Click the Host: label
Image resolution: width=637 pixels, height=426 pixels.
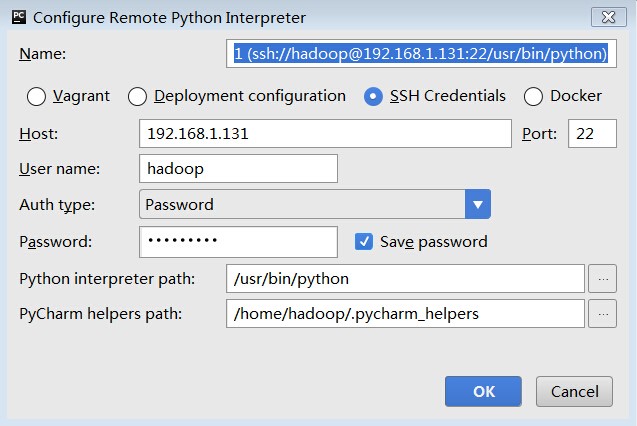point(39,134)
